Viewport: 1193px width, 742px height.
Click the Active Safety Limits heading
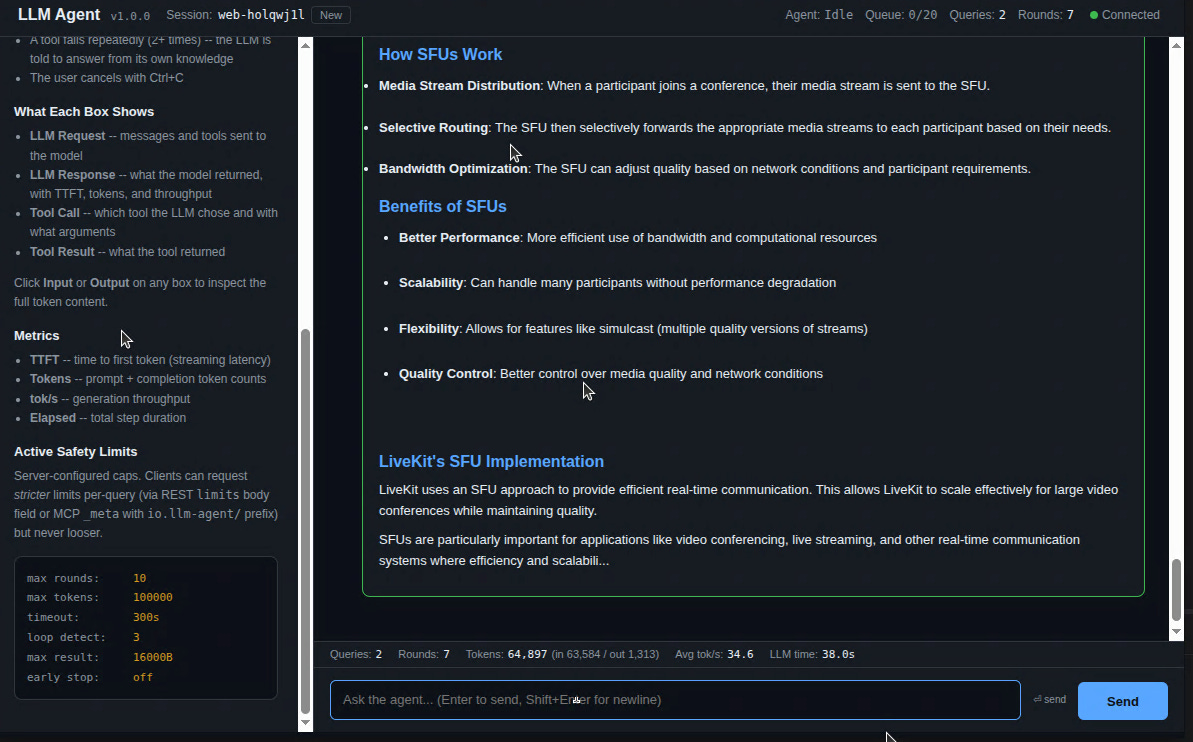tap(75, 452)
